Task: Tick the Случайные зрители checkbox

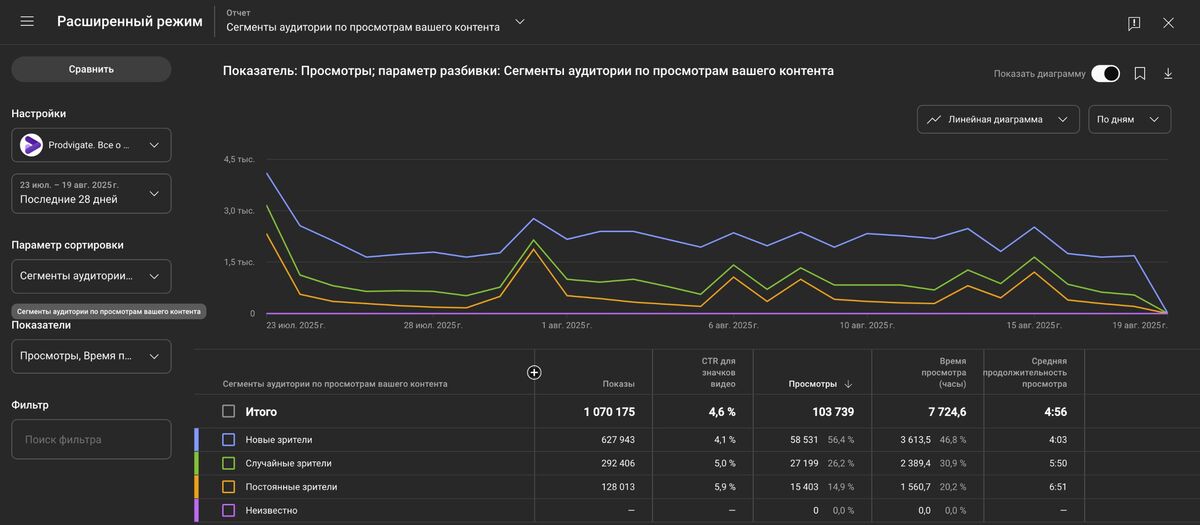Action: point(229,463)
